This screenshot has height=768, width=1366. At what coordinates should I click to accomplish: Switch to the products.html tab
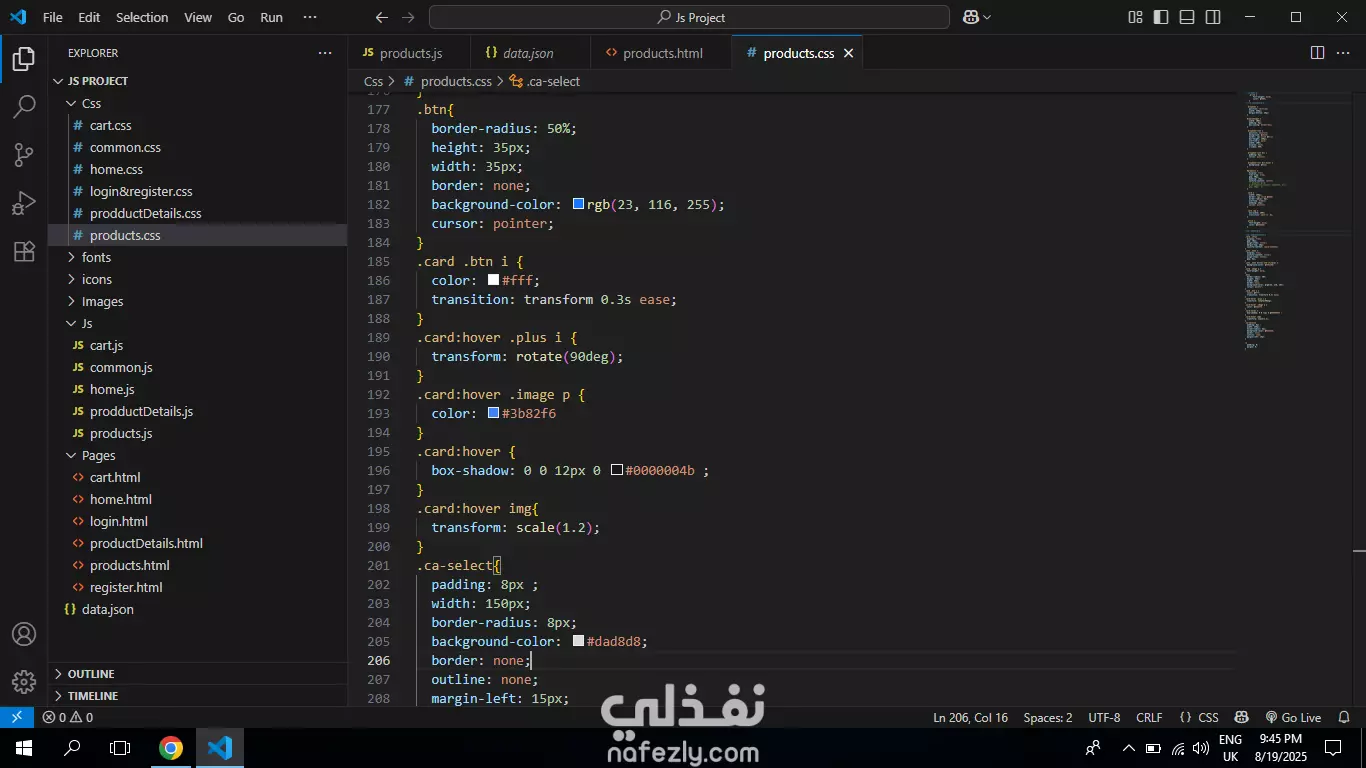662,53
